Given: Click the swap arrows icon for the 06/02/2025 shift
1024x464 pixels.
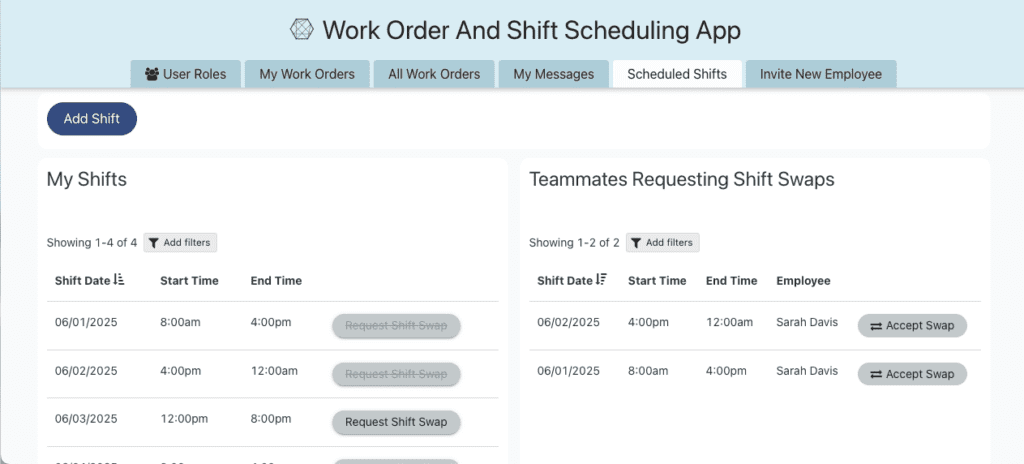Looking at the screenshot, I should [876, 326].
